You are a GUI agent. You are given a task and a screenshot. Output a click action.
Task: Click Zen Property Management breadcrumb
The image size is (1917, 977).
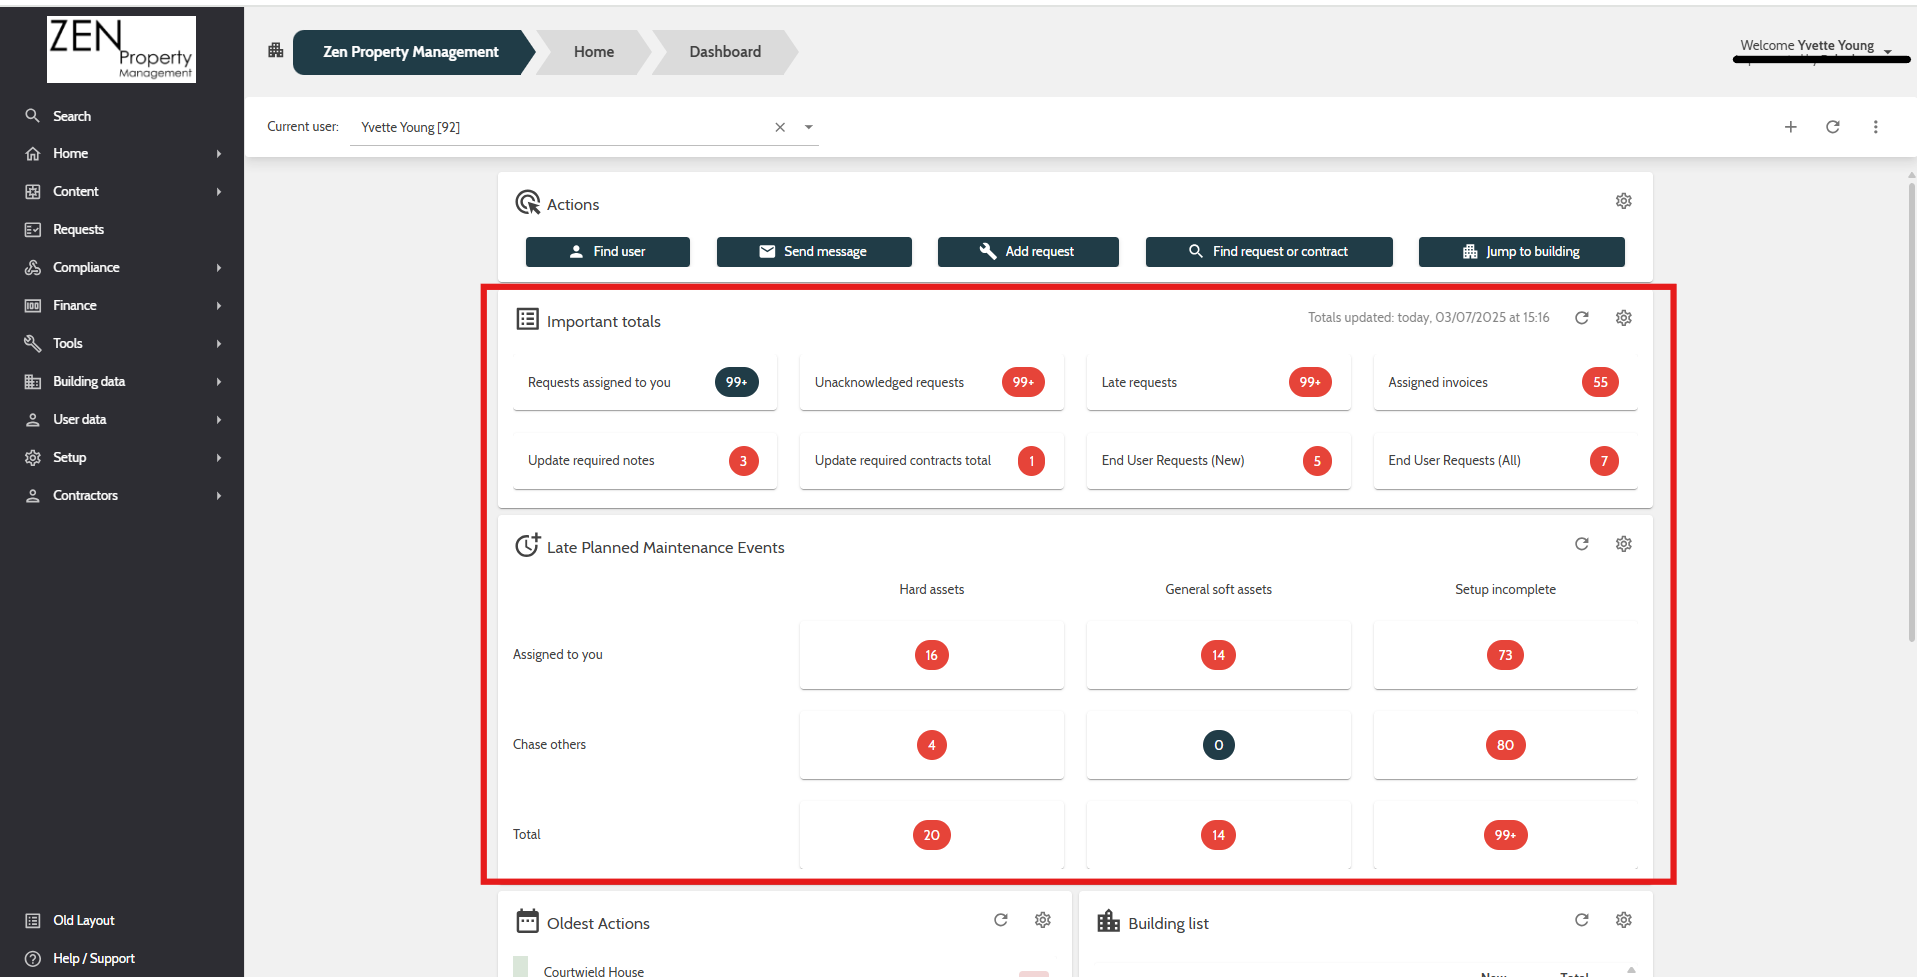[410, 52]
